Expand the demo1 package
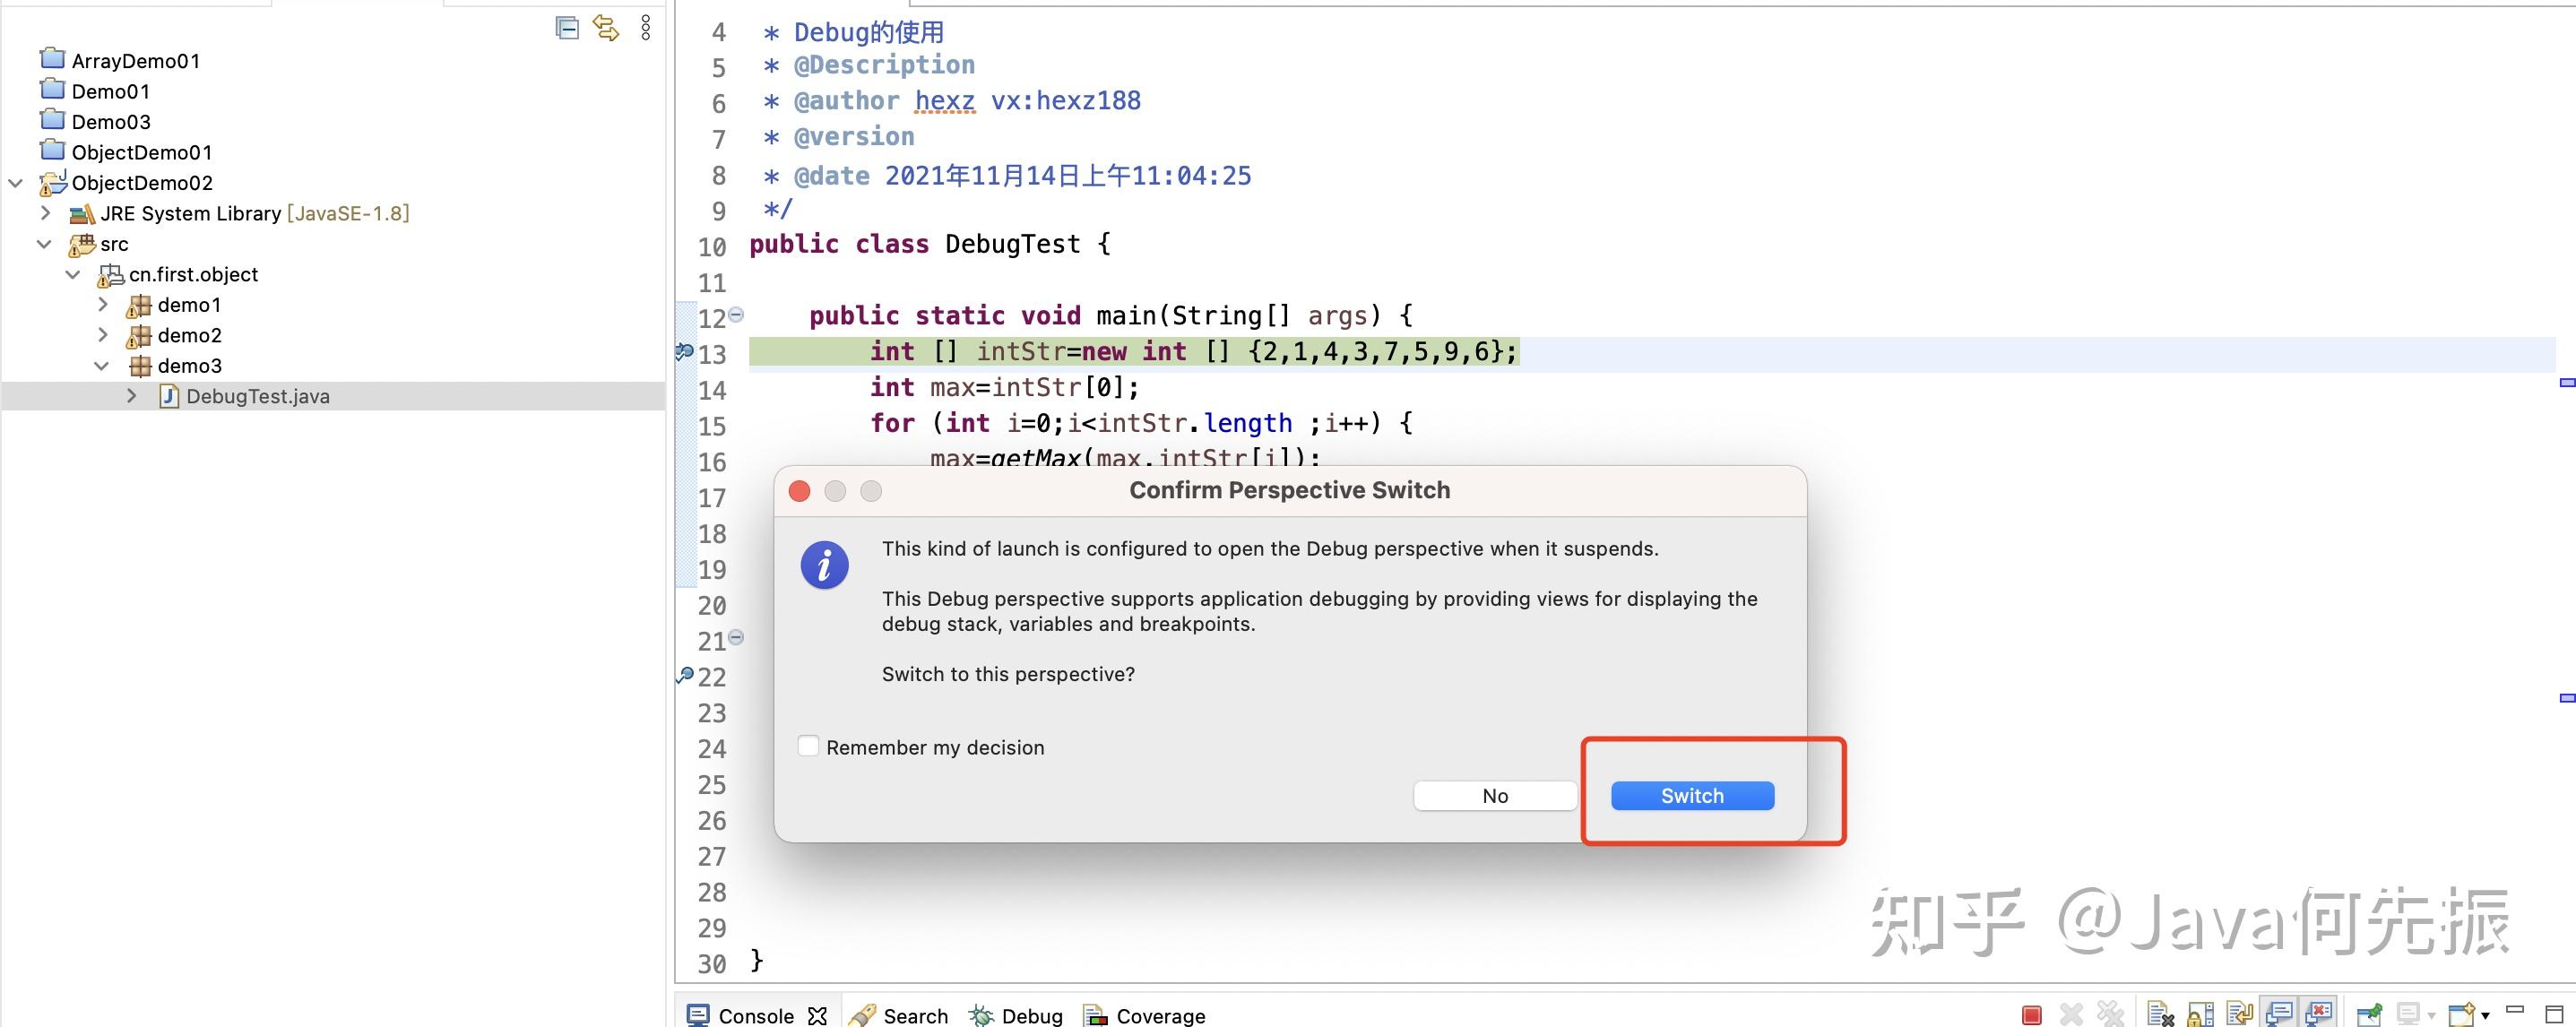The width and height of the screenshot is (2576, 1027). pos(103,304)
